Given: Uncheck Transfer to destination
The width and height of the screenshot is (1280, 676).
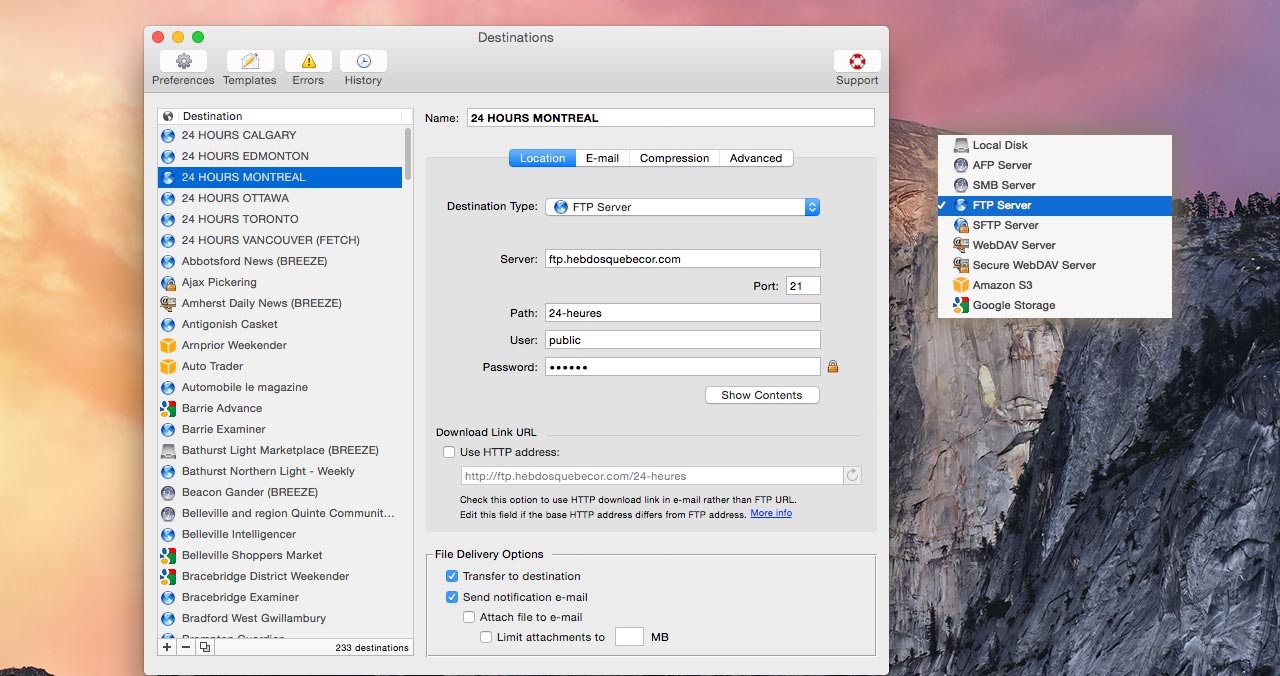Looking at the screenshot, I should pyautogui.click(x=452, y=576).
